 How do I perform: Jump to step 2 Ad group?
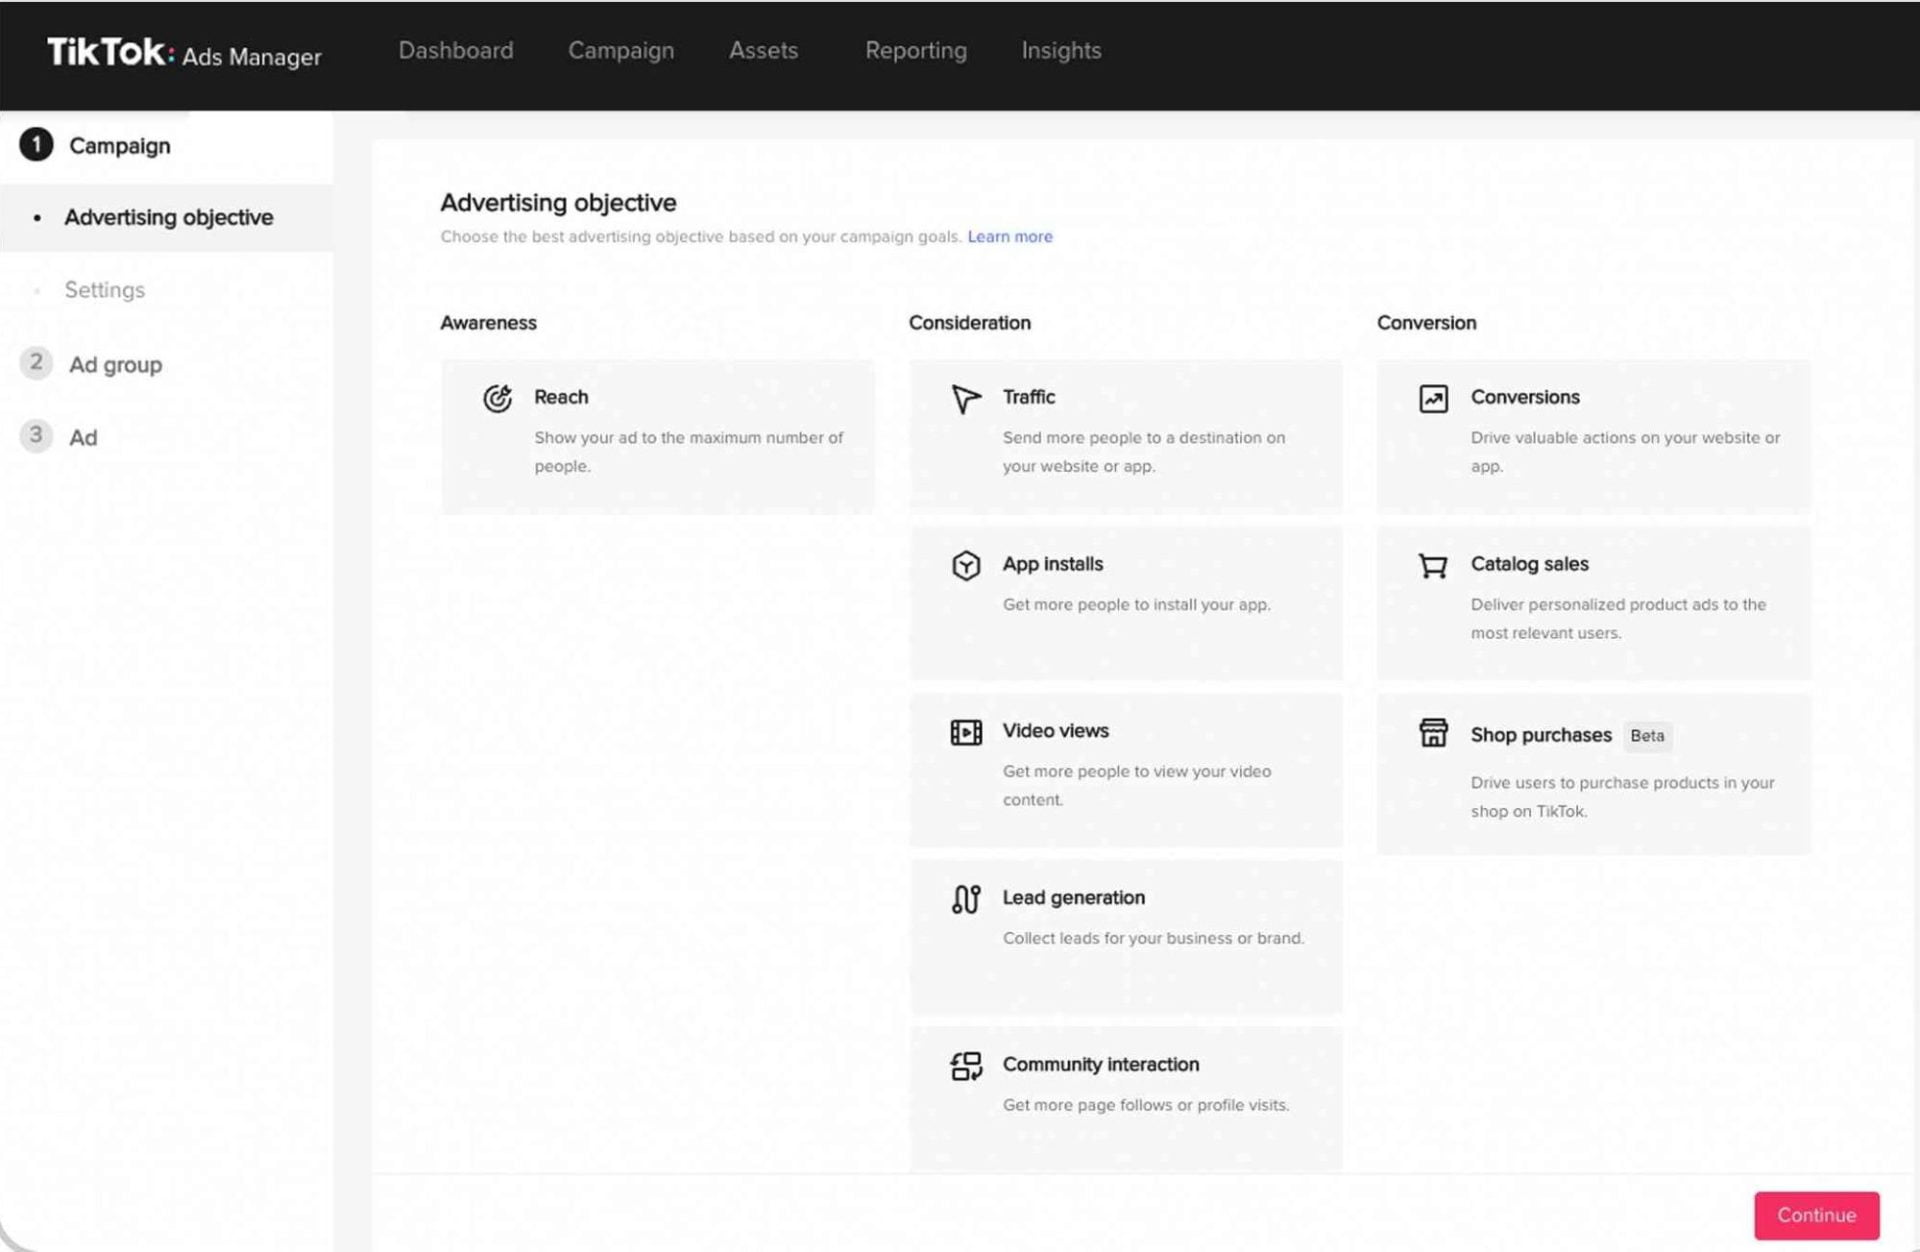tap(115, 365)
